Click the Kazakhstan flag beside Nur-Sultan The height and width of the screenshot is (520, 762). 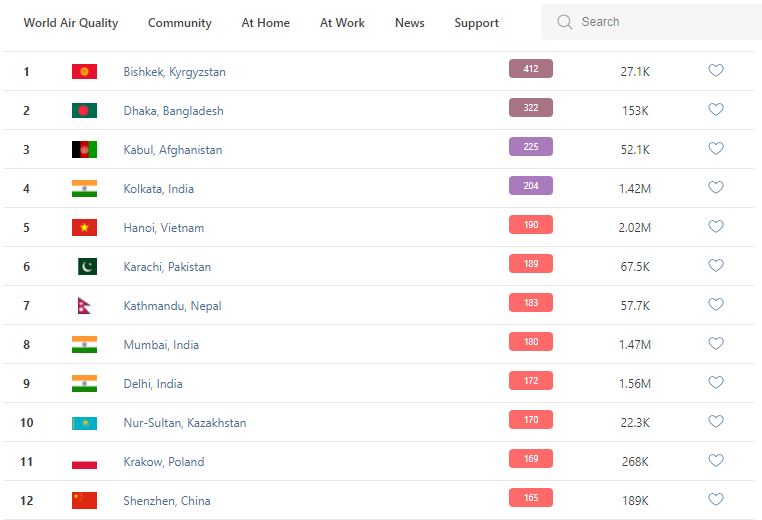[x=84, y=423]
